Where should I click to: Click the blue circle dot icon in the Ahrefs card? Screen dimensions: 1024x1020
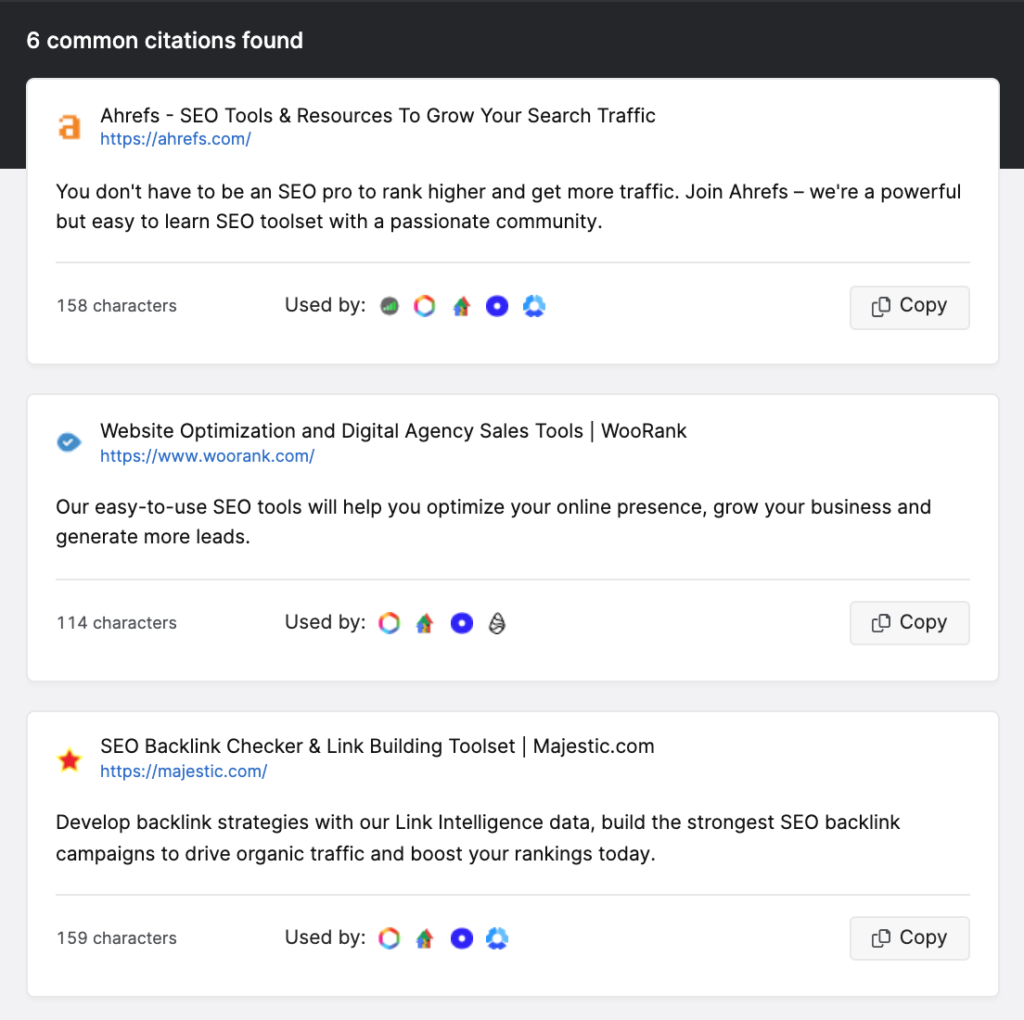pos(497,306)
